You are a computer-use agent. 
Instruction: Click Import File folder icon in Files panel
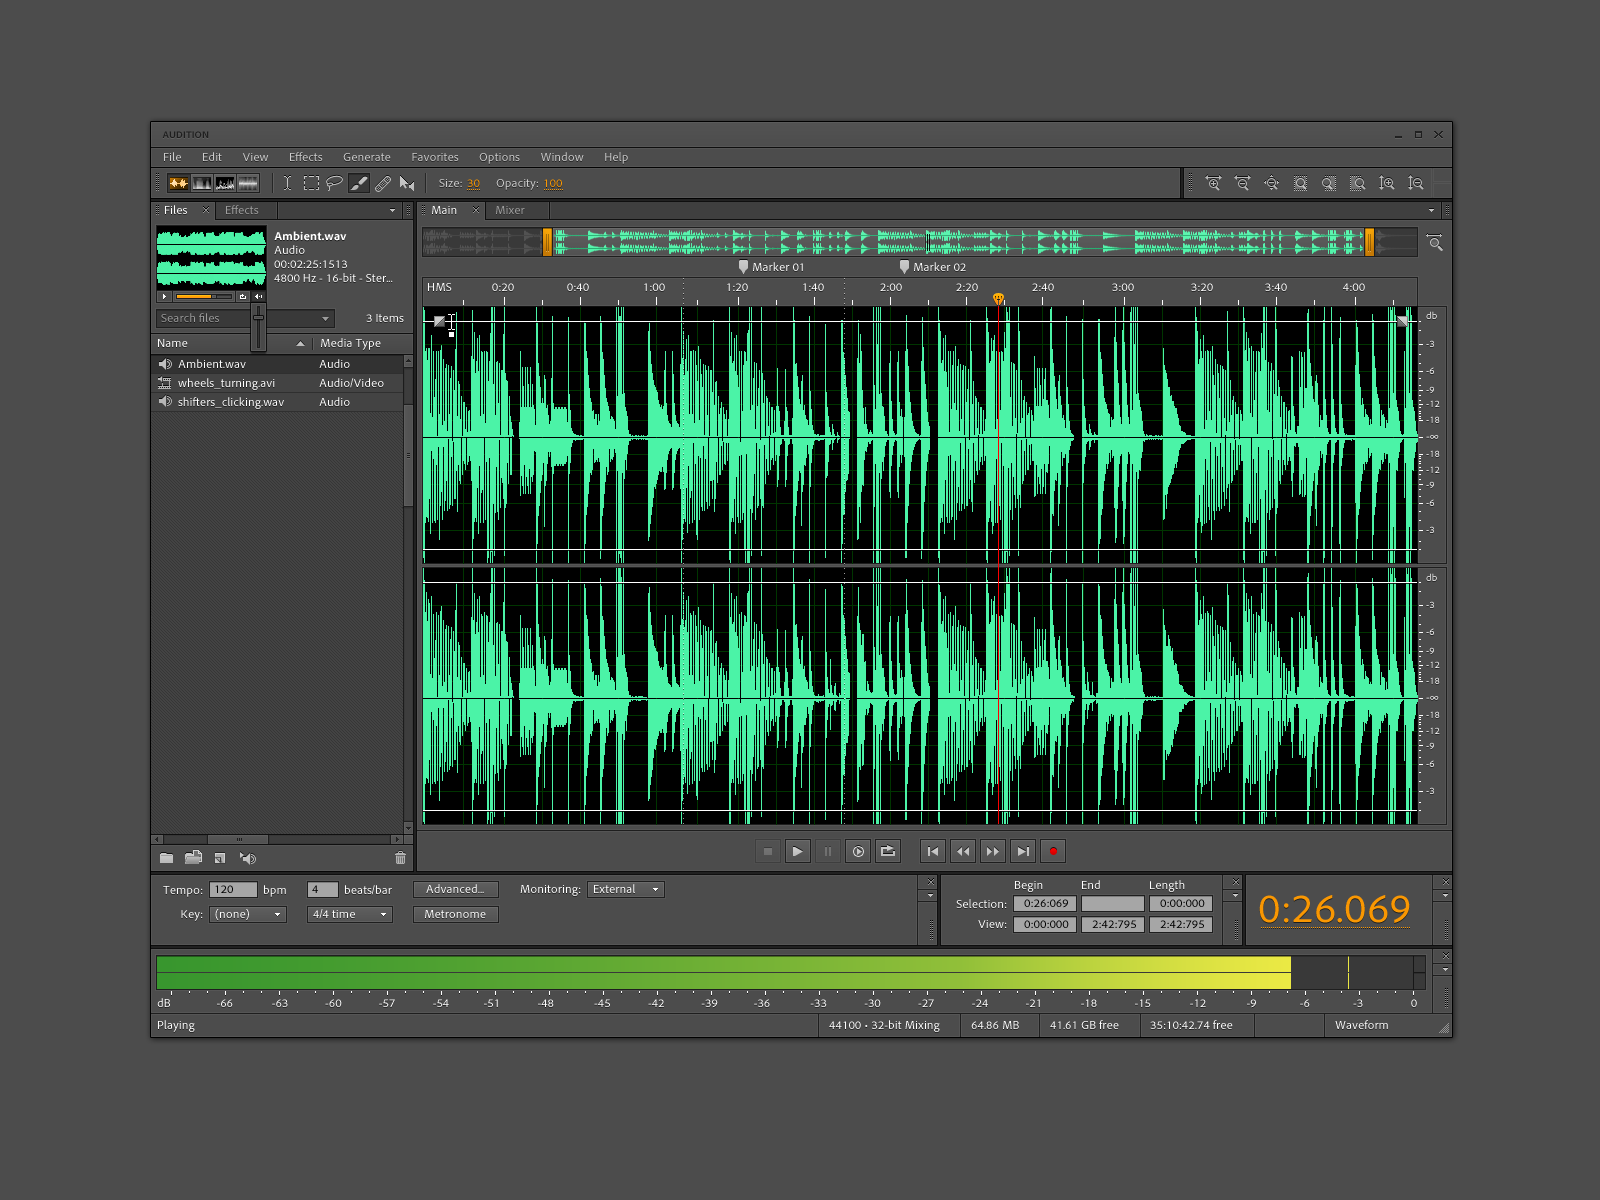coord(167,858)
